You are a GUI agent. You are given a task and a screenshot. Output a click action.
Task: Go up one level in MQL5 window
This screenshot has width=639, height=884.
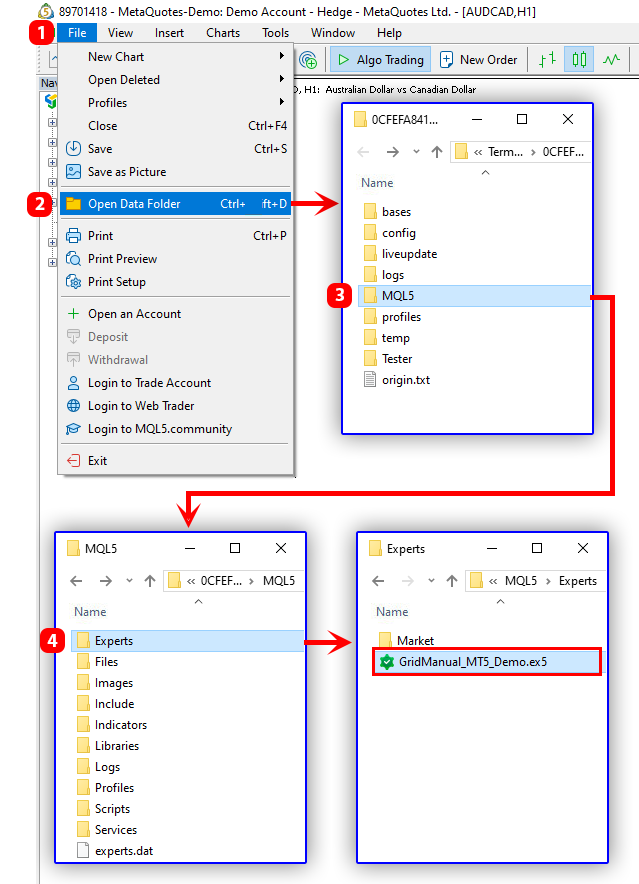pyautogui.click(x=149, y=581)
